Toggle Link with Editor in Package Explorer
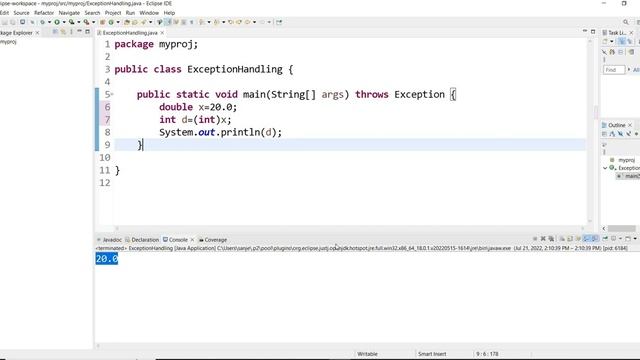 pos(63,32)
